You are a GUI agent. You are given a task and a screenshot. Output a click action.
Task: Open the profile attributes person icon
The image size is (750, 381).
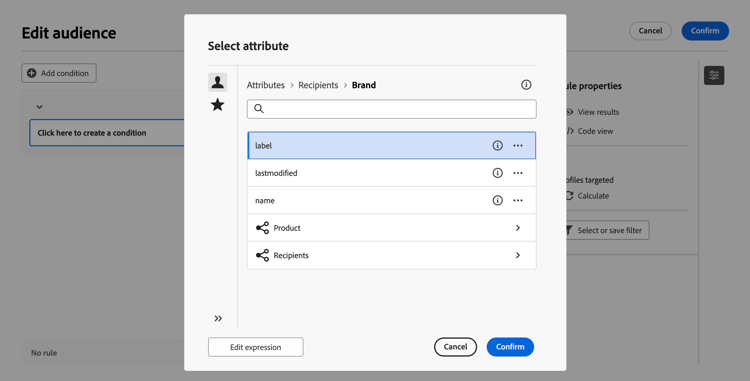pyautogui.click(x=218, y=82)
